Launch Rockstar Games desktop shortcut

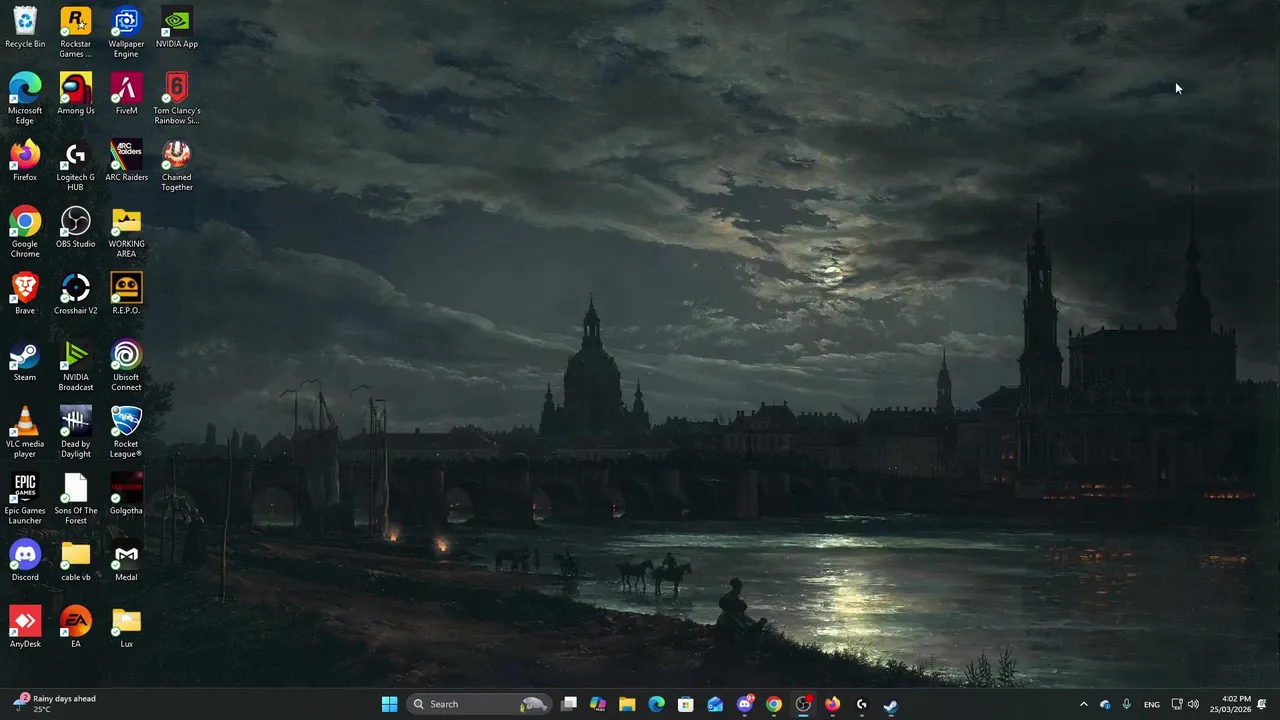(76, 33)
